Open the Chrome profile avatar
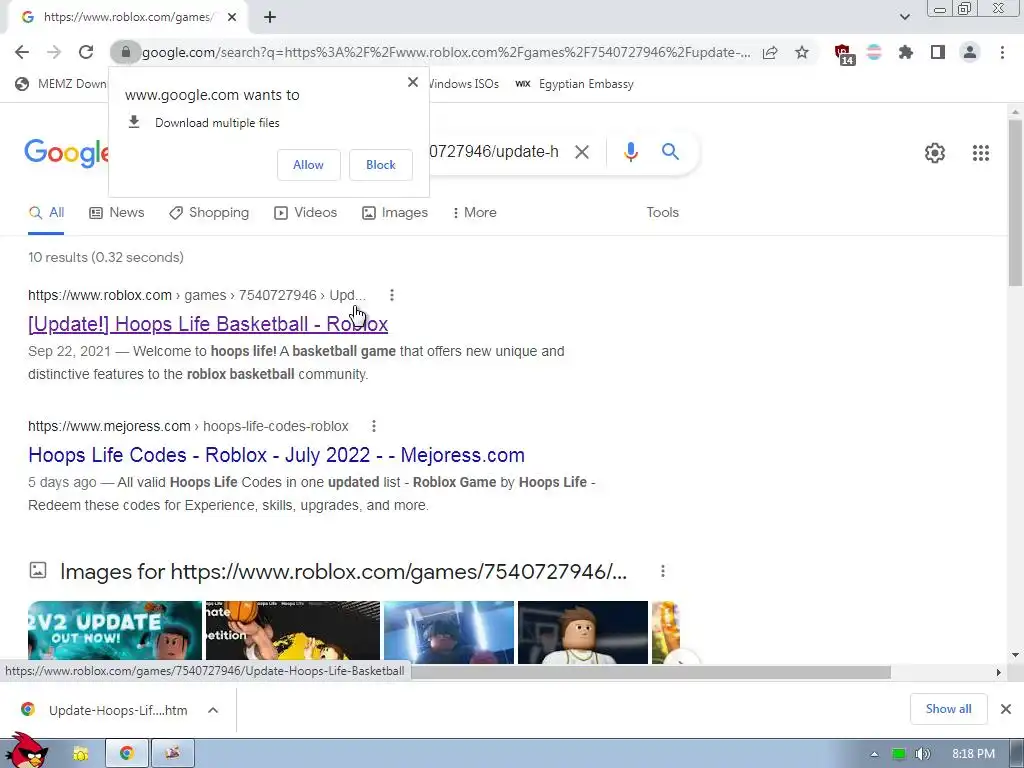 coord(970,52)
